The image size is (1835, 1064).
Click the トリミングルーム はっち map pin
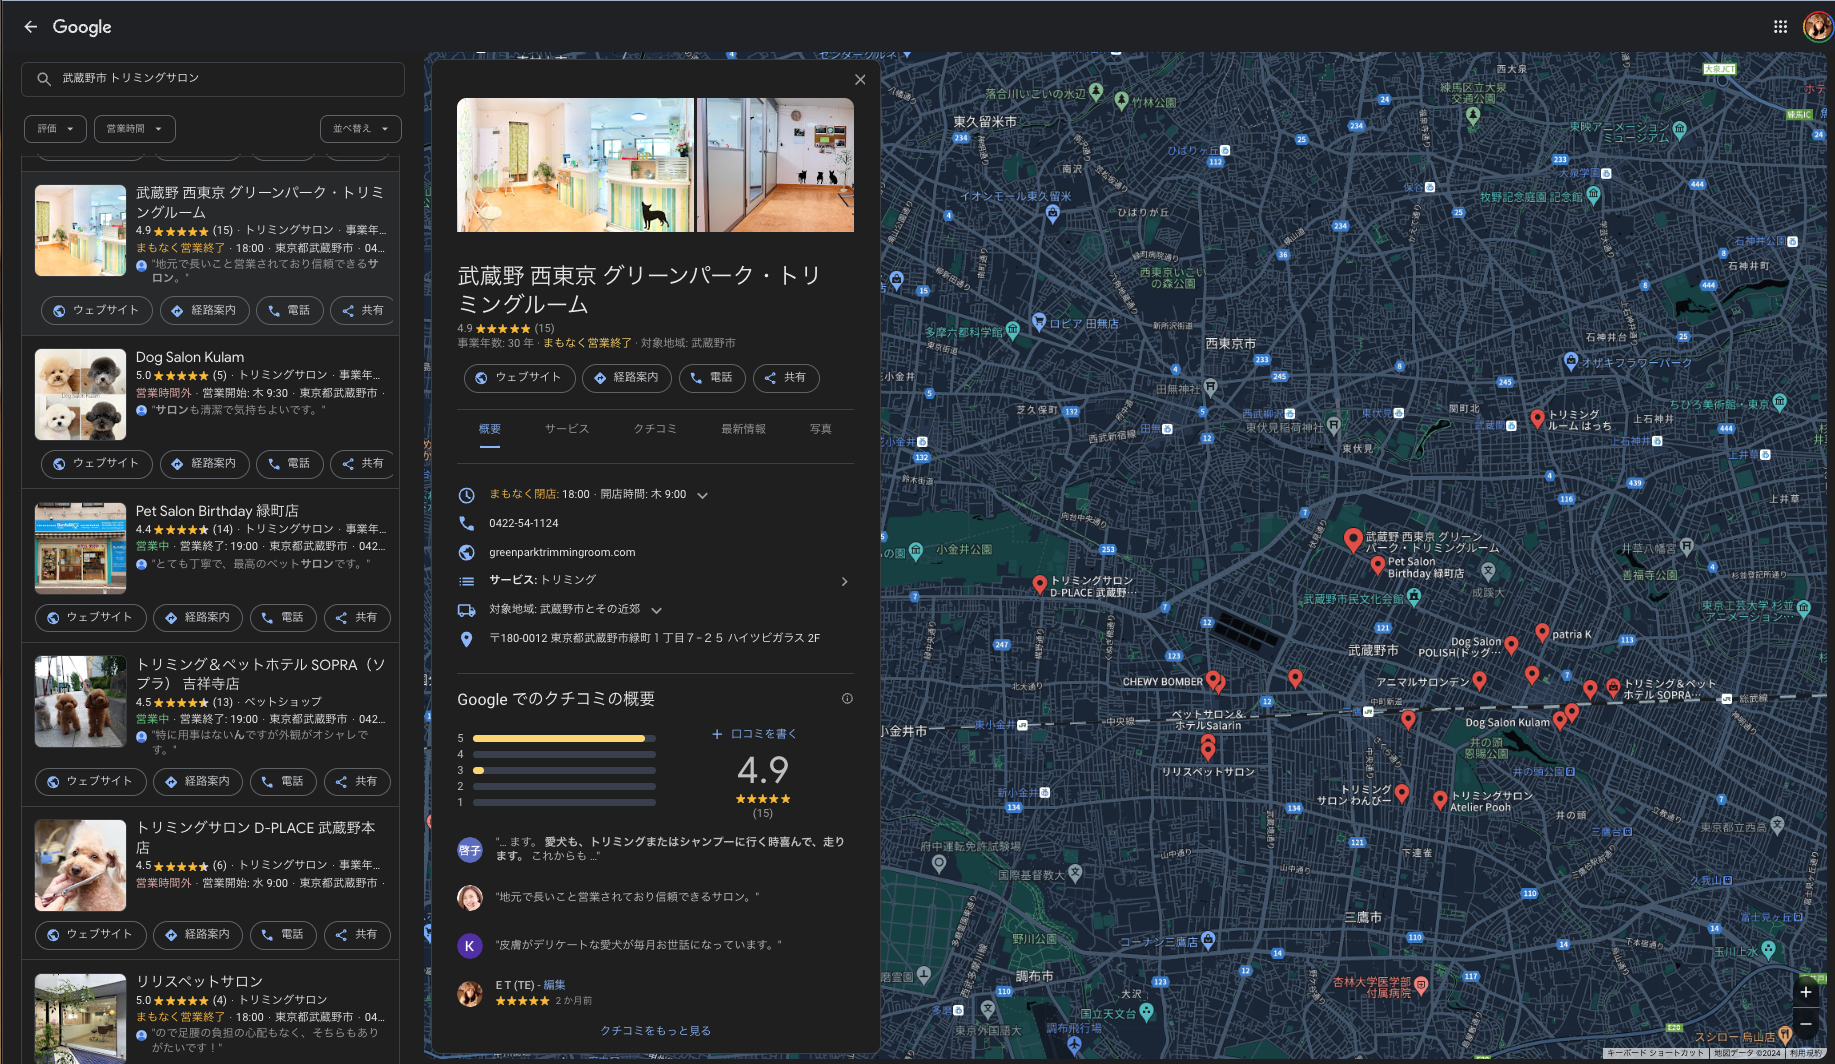(1538, 418)
